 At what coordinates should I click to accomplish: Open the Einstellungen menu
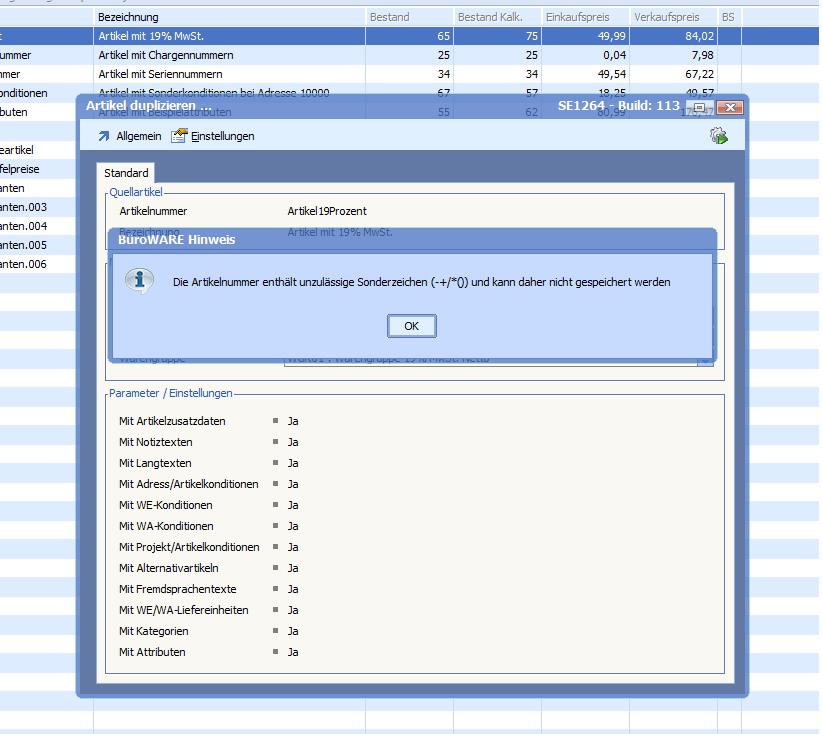[x=222, y=136]
